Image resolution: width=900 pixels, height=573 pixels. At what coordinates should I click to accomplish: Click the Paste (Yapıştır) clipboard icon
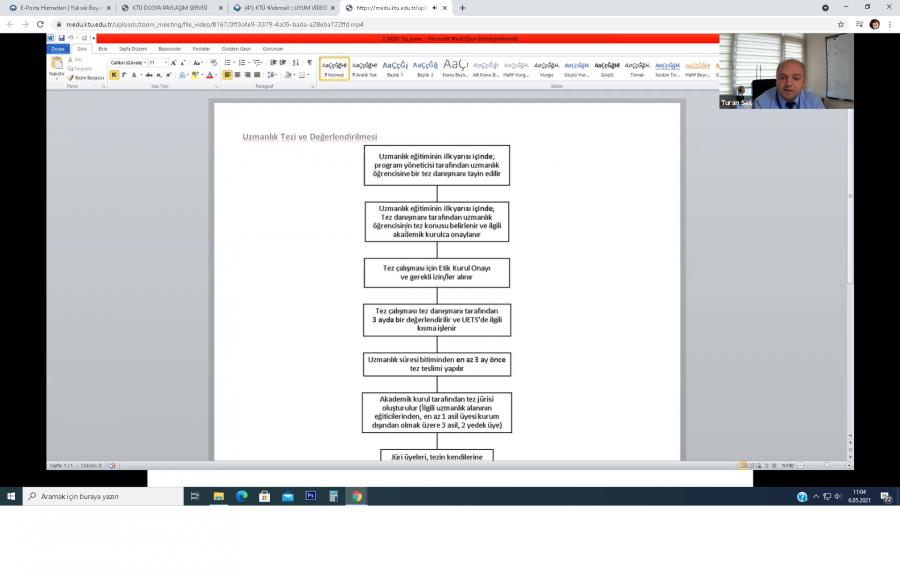click(x=56, y=66)
